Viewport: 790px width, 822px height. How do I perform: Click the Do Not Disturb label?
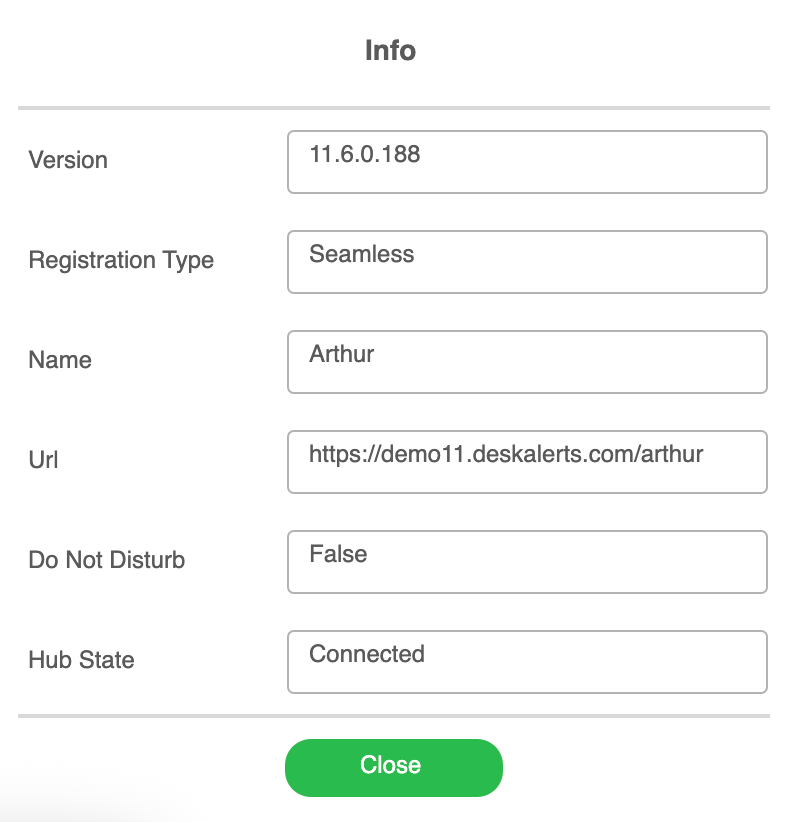pyautogui.click(x=107, y=560)
